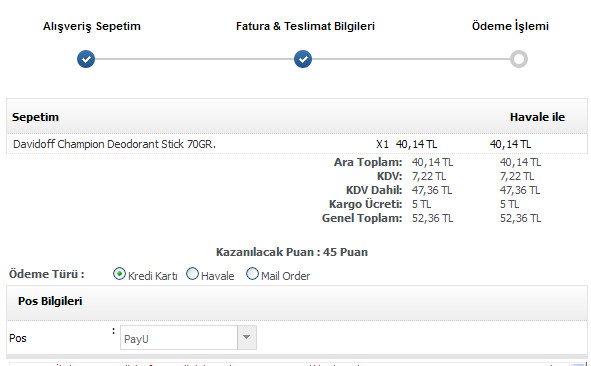Select the Mail Order payment option
The image size is (591, 366).
point(252,274)
